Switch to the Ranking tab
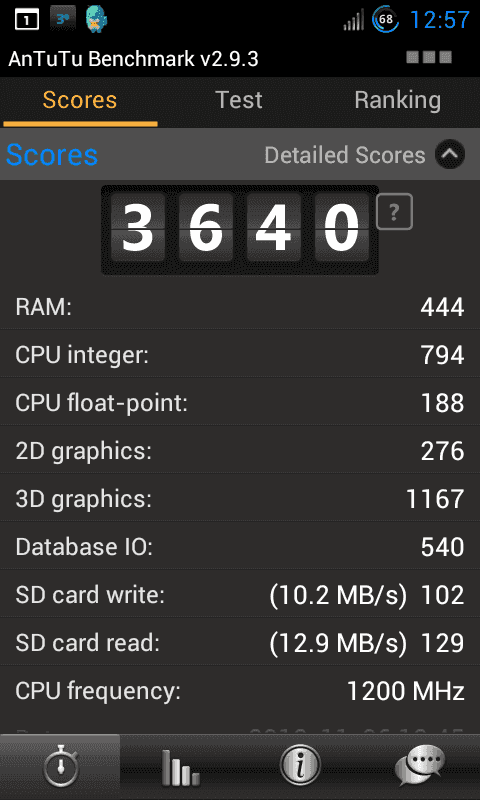This screenshot has width=480, height=800. tap(397, 101)
